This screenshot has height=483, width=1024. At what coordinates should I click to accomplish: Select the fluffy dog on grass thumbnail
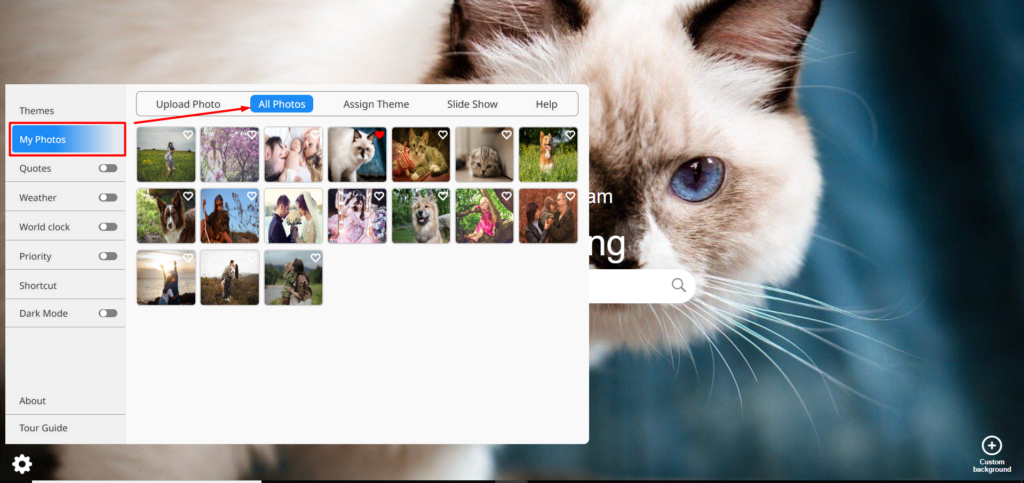(420, 217)
